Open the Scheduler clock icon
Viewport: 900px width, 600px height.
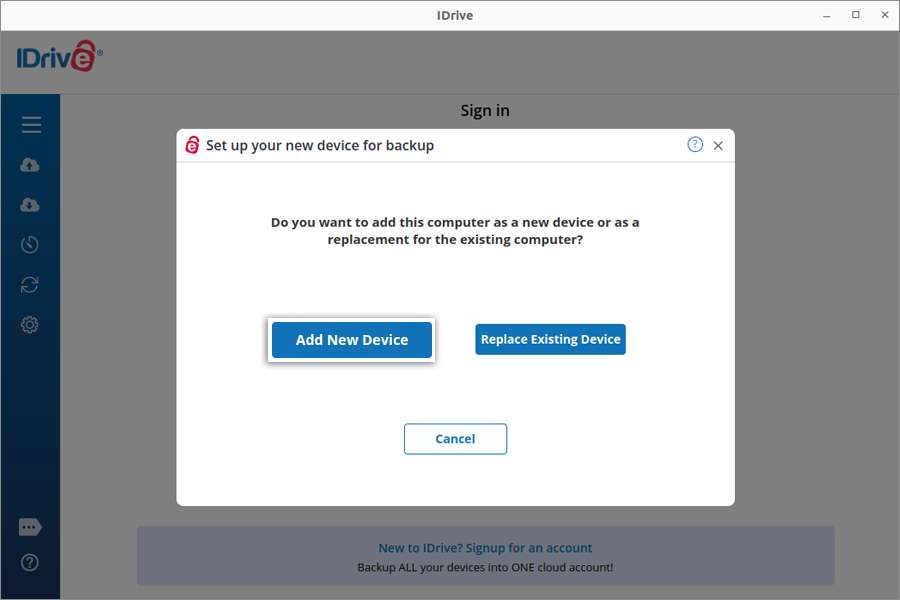pos(30,245)
